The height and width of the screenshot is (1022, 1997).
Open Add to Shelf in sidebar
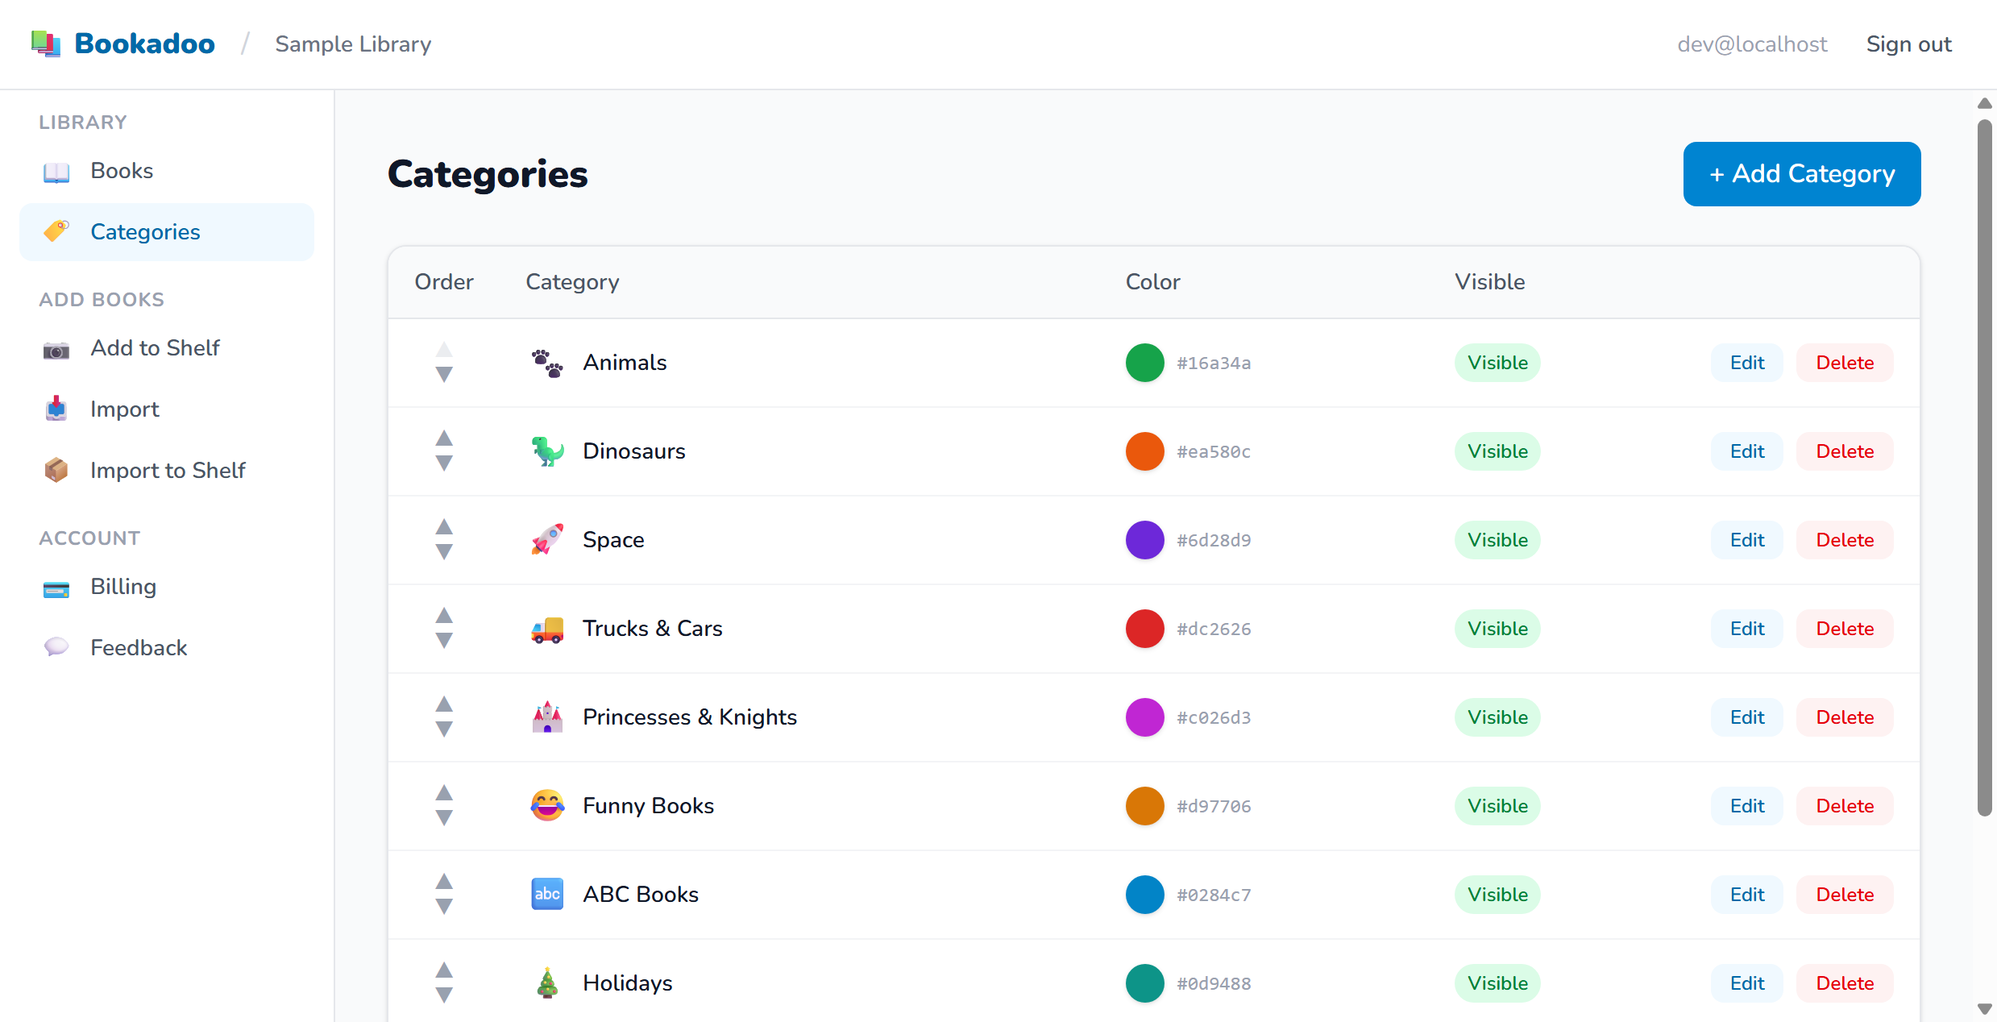(167, 348)
